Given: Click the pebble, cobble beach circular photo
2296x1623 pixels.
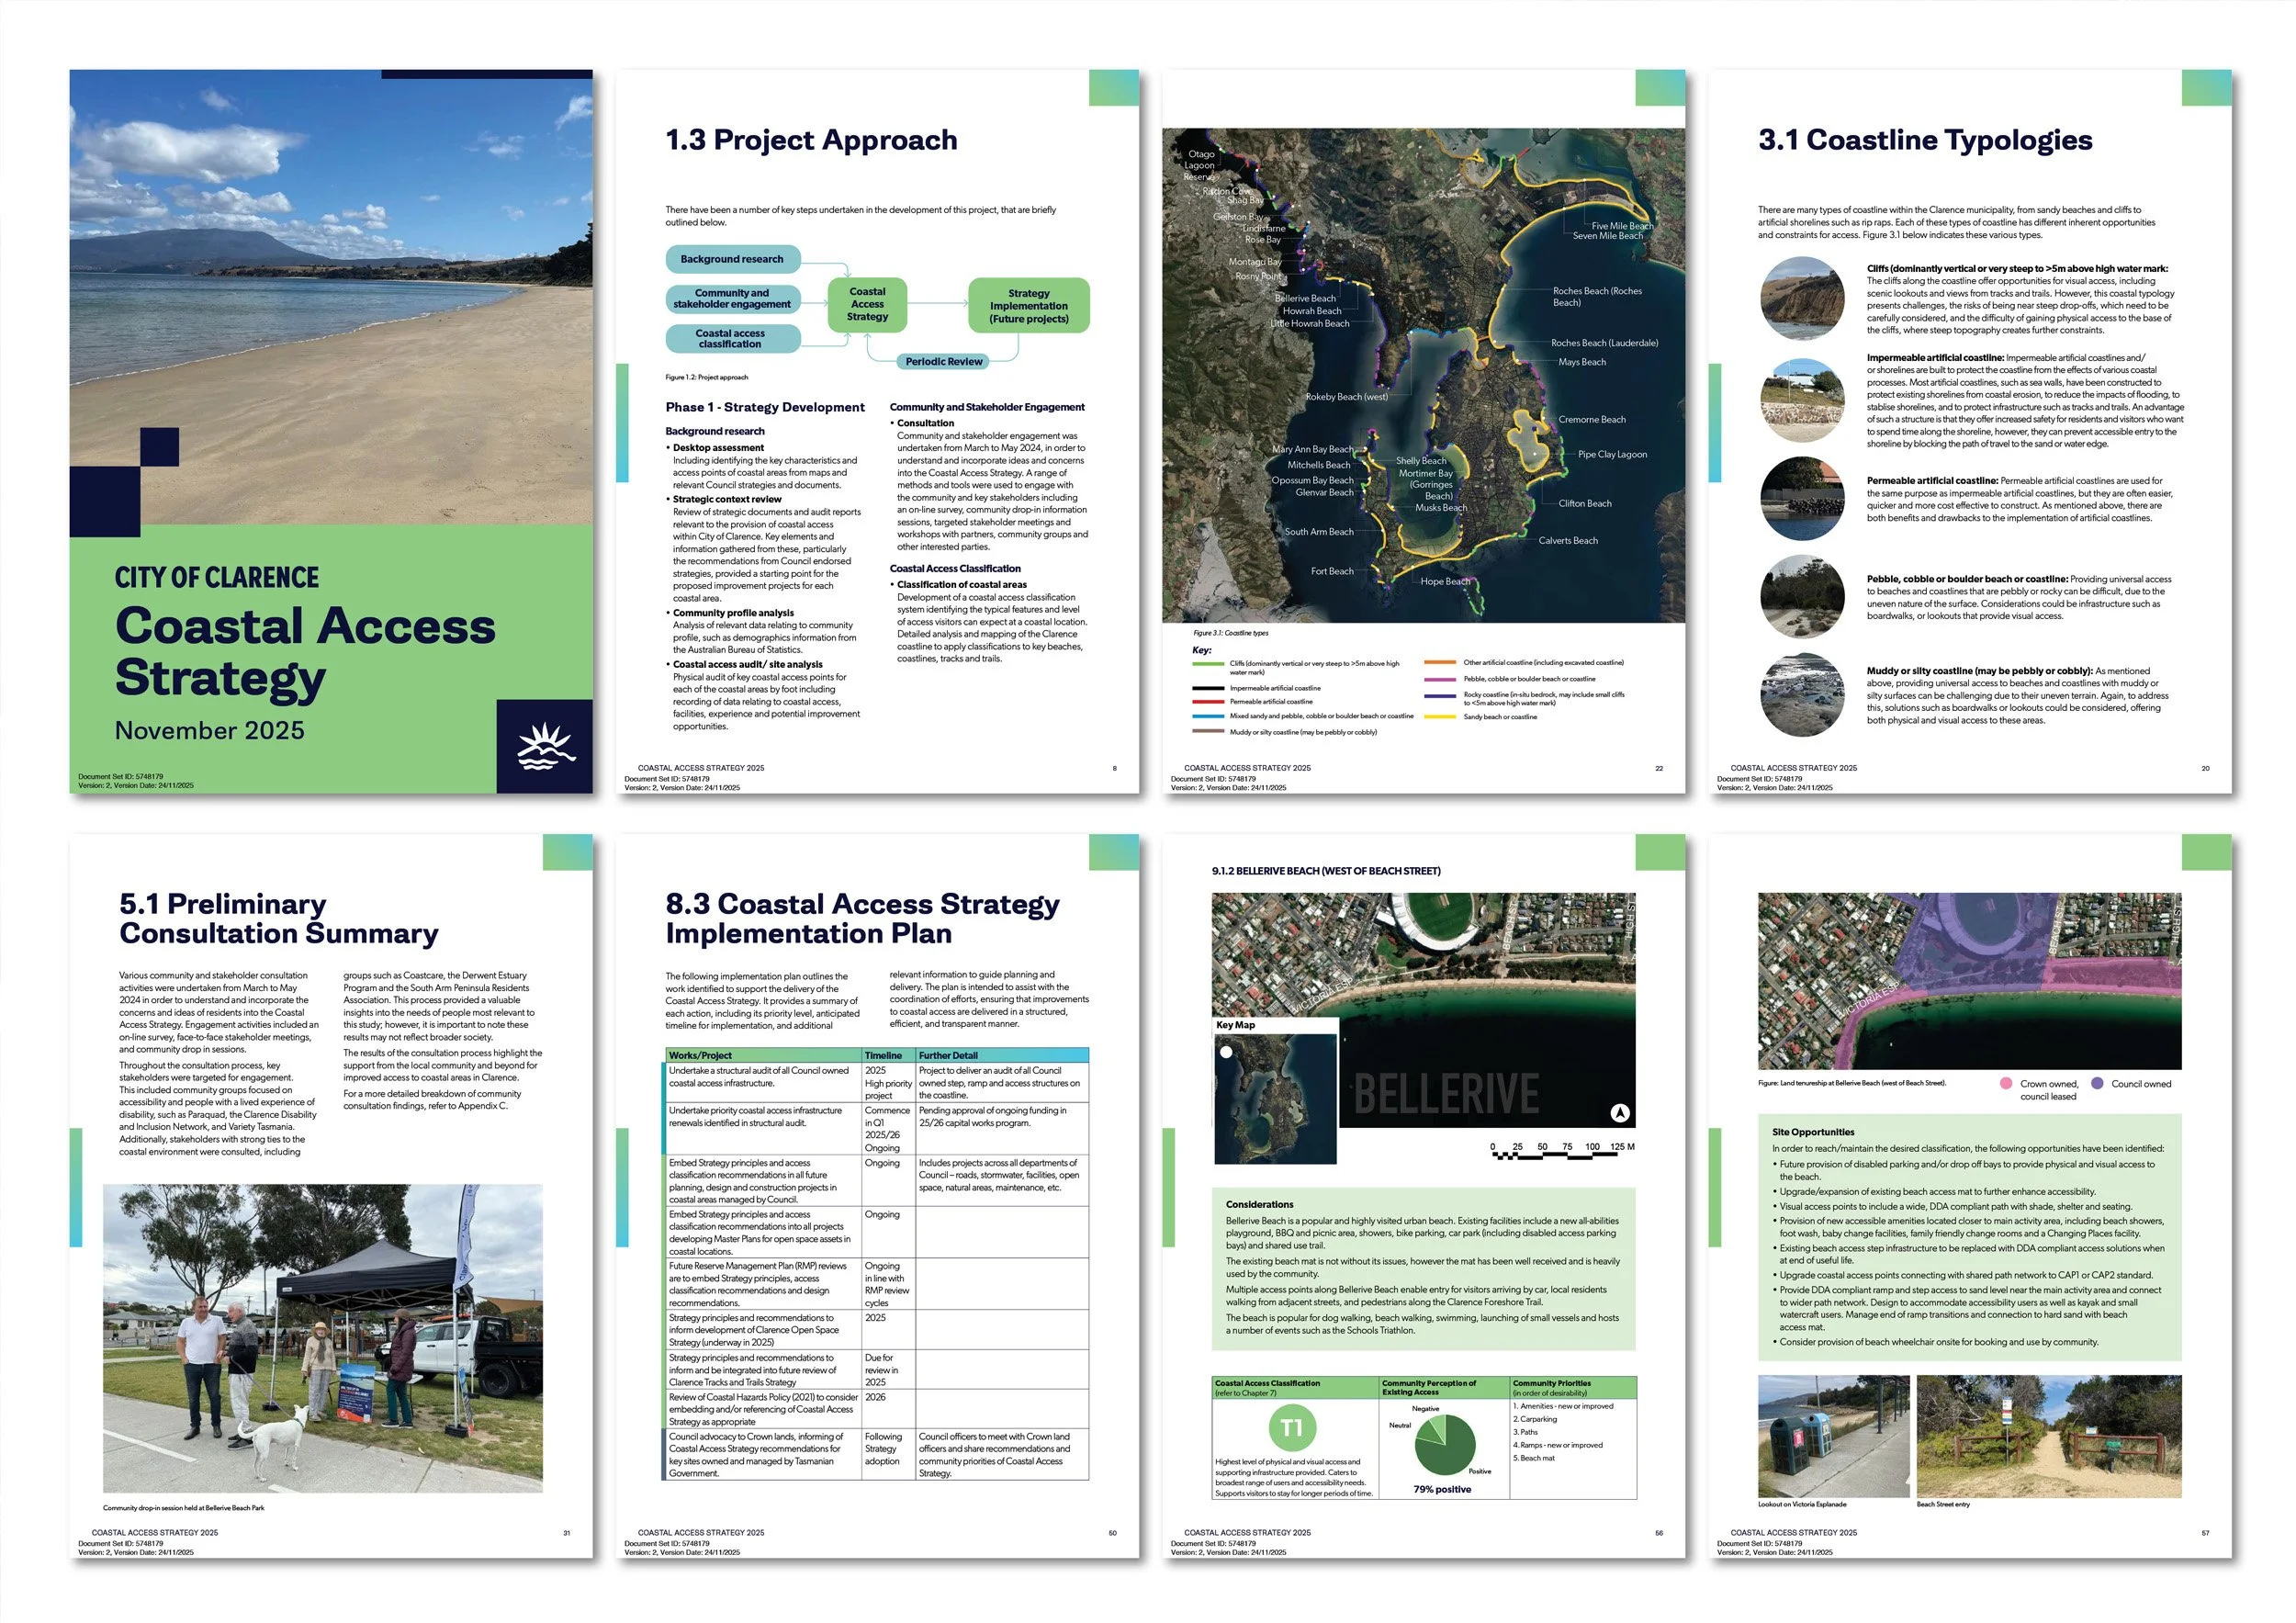Looking at the screenshot, I should pos(1802,597).
